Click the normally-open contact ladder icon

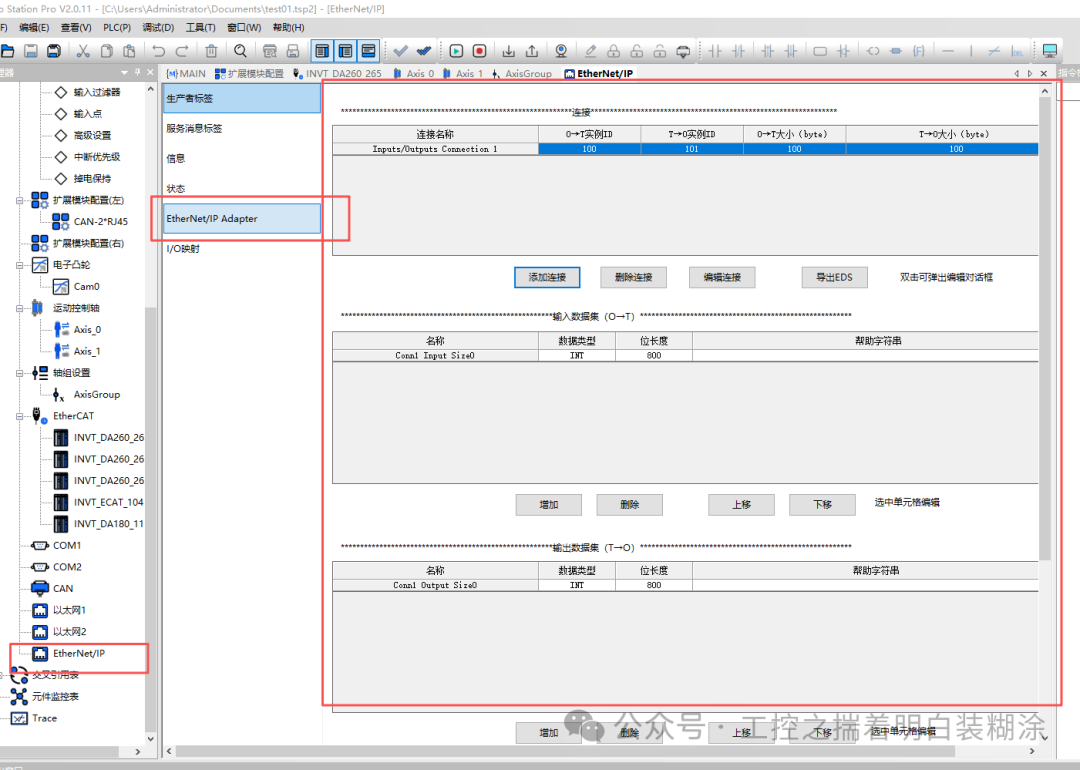point(715,51)
